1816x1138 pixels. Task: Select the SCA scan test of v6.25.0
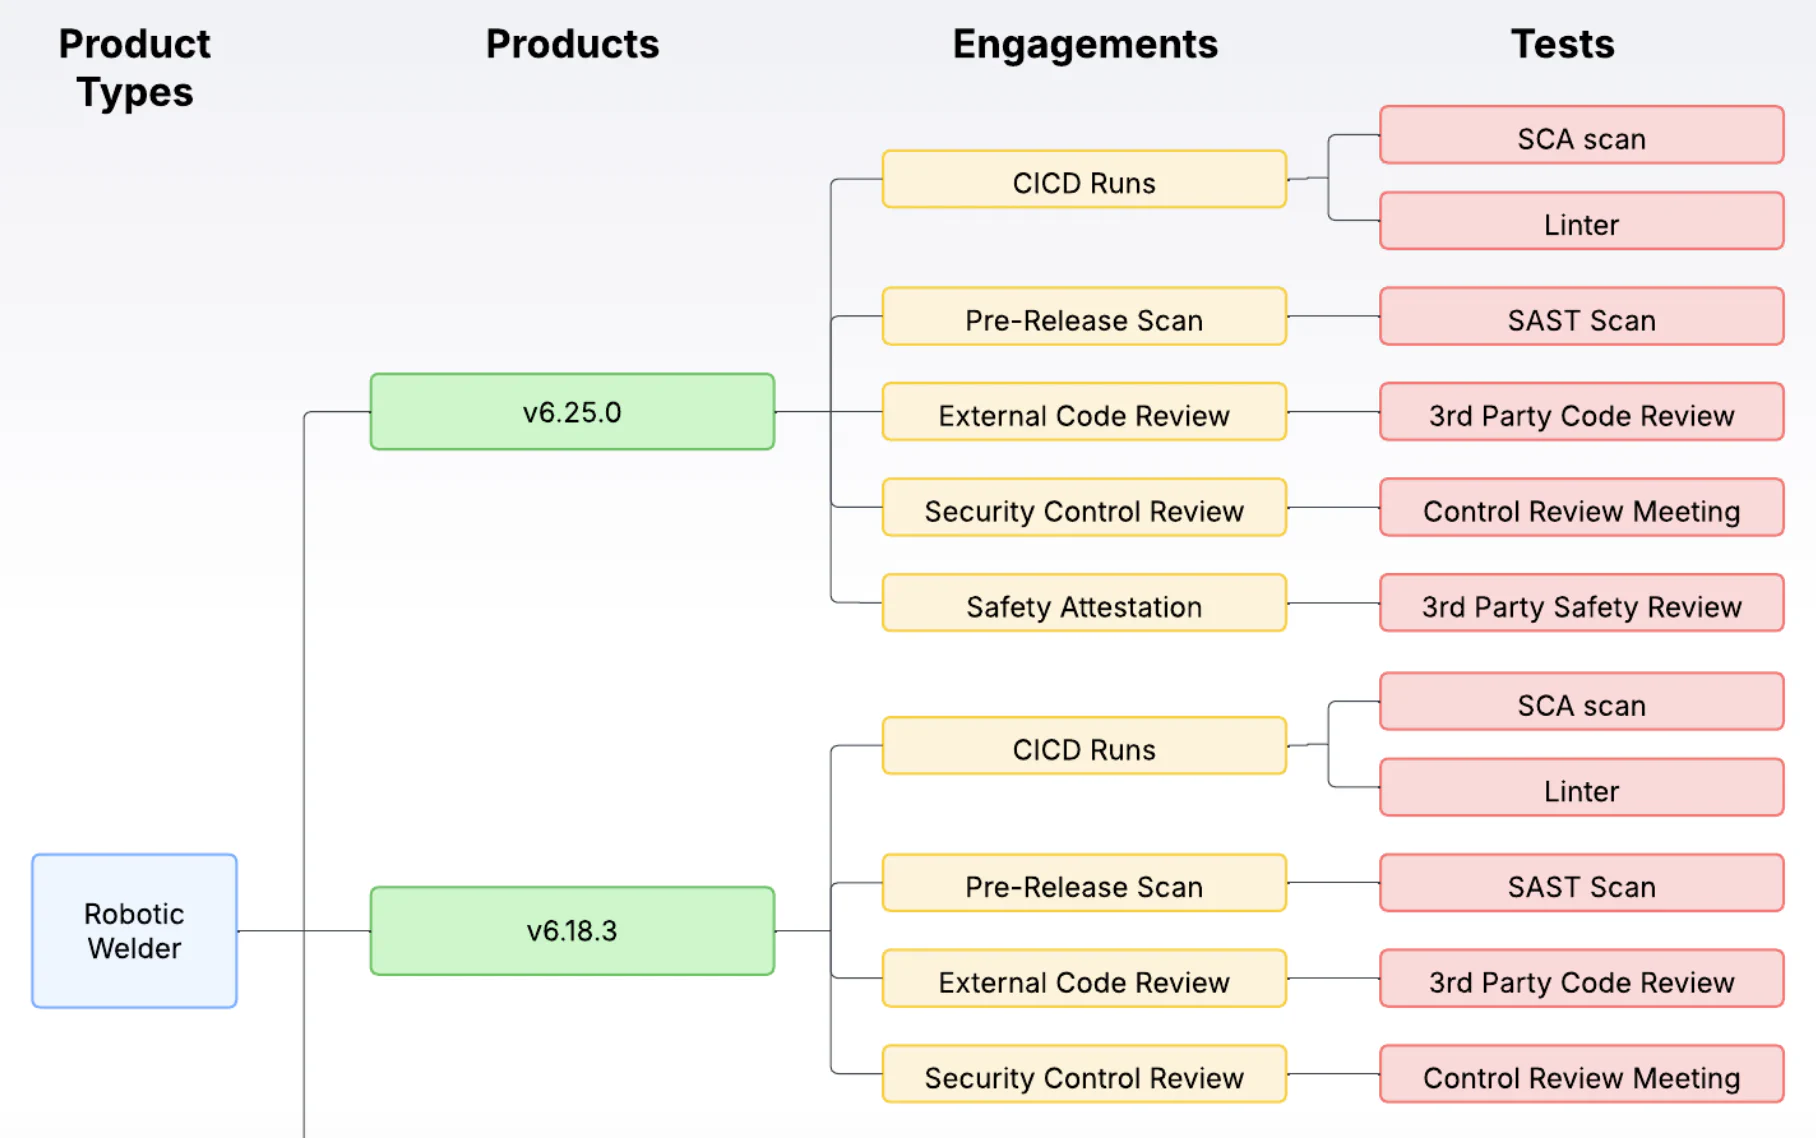[x=1581, y=138]
